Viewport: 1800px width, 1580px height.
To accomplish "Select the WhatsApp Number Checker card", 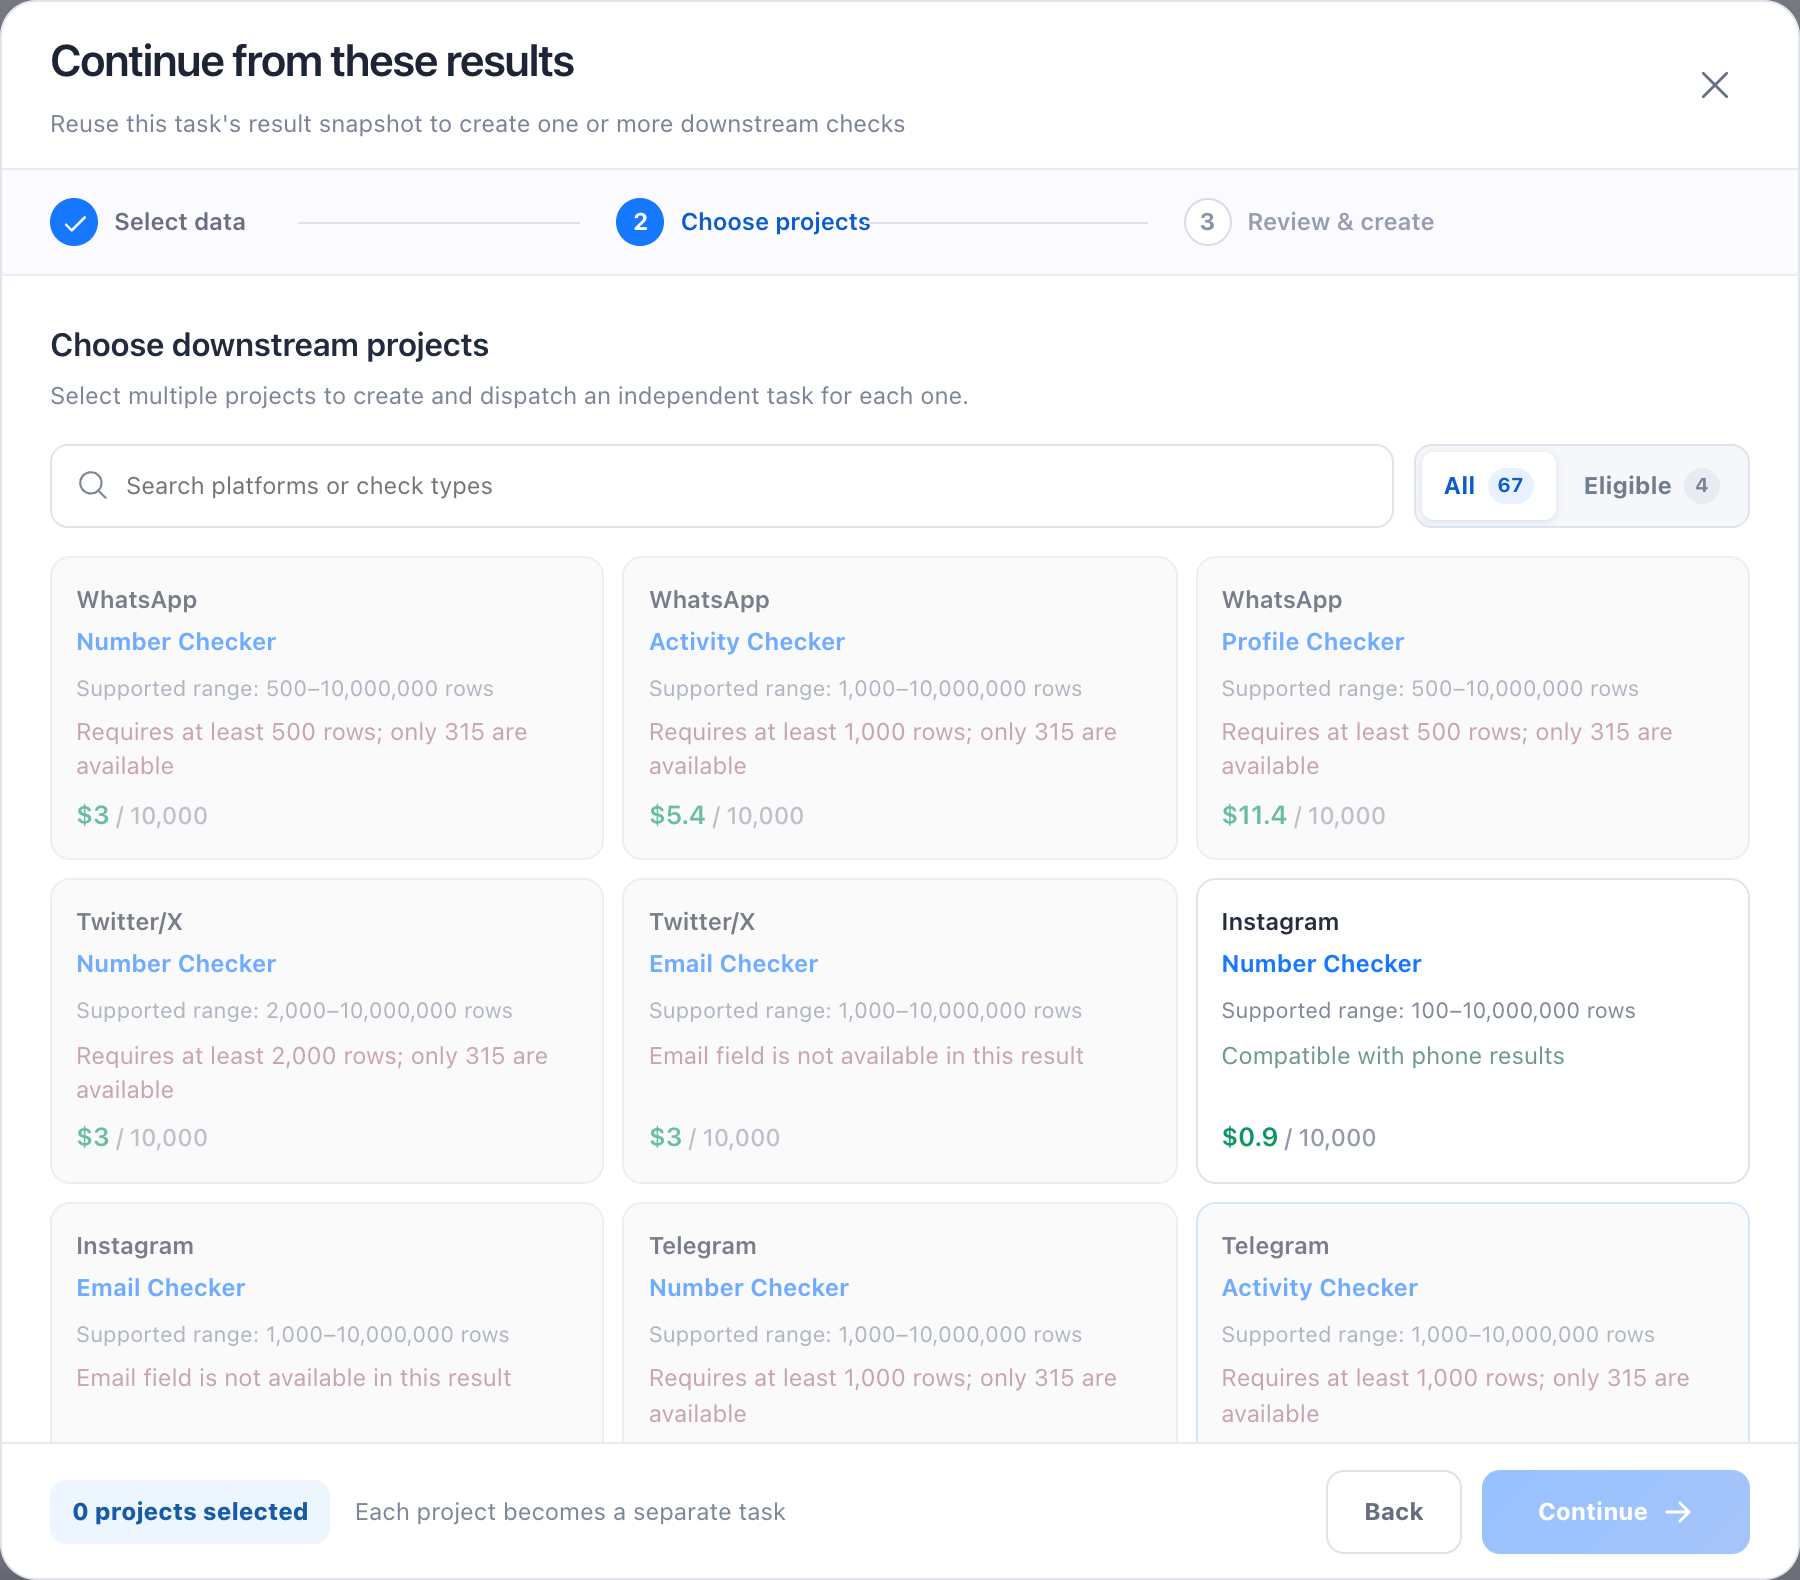I will (327, 708).
